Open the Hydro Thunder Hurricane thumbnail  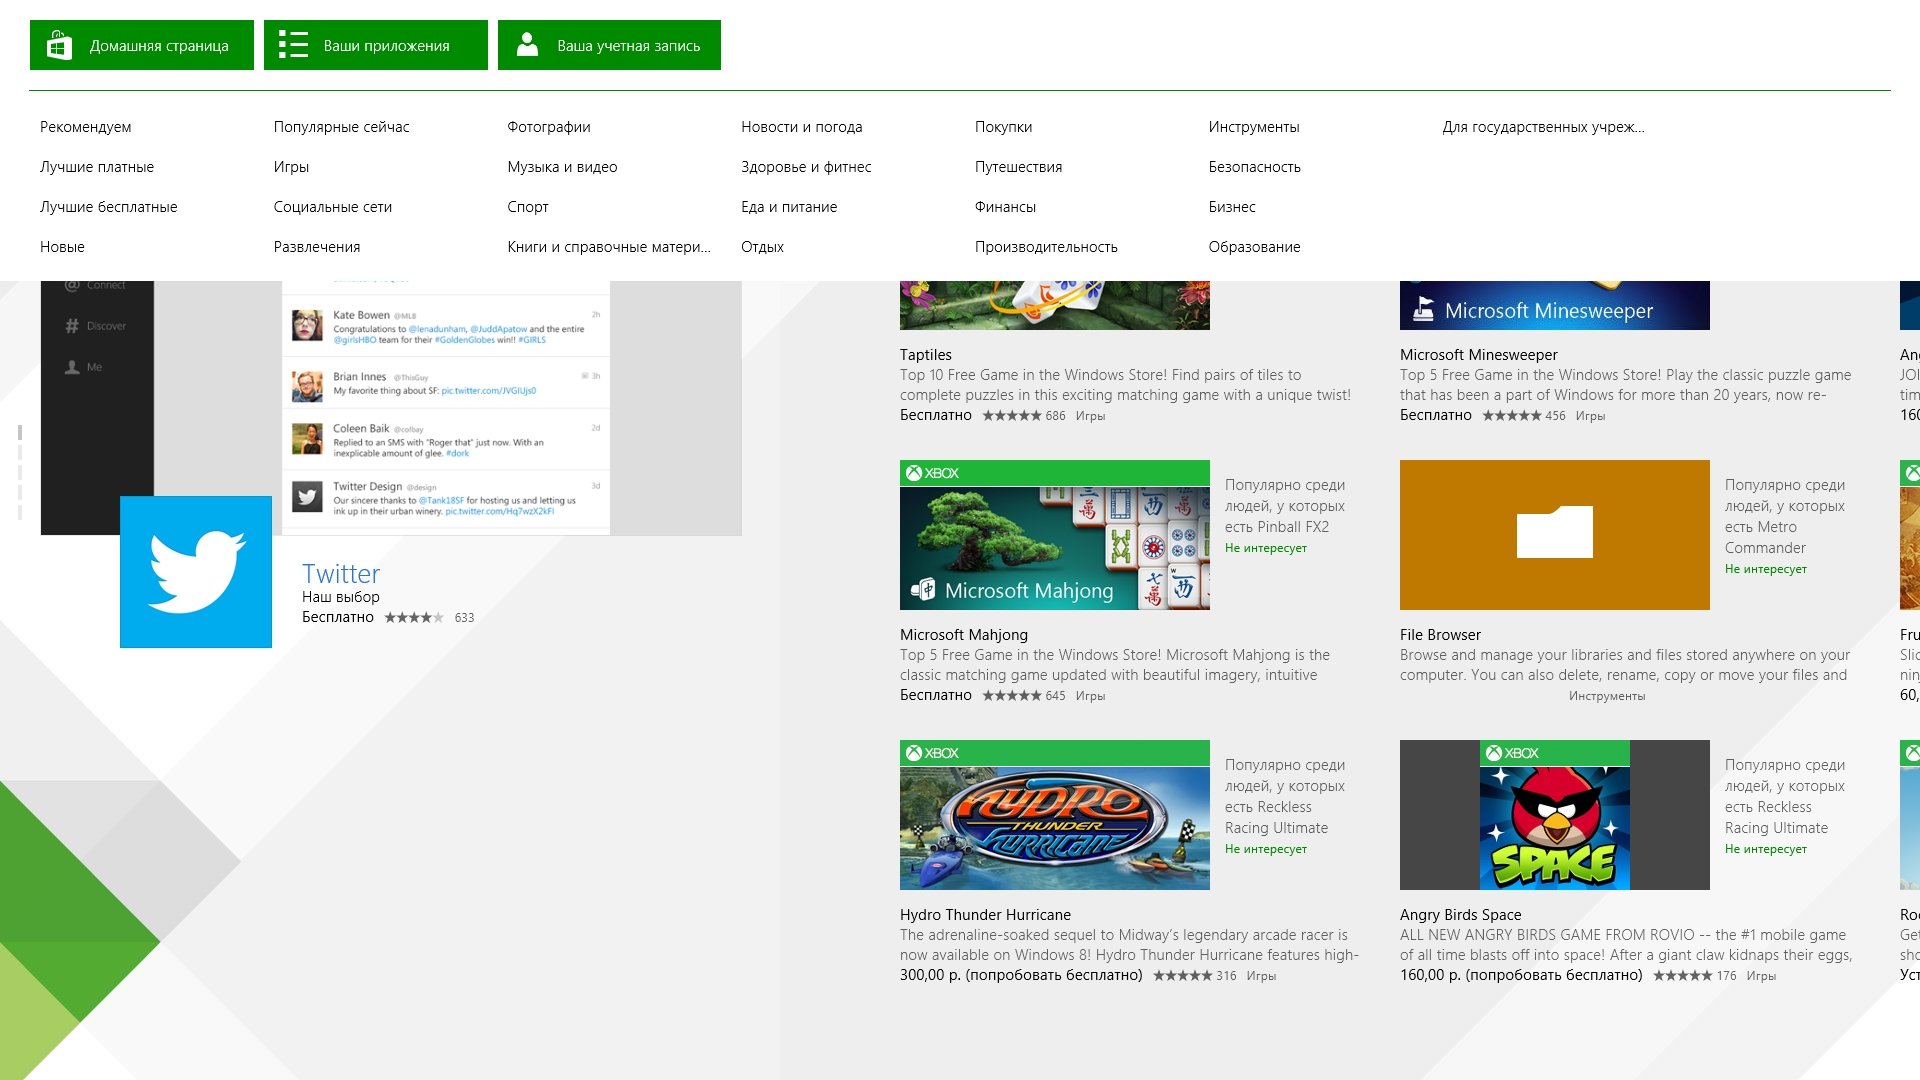click(1055, 815)
